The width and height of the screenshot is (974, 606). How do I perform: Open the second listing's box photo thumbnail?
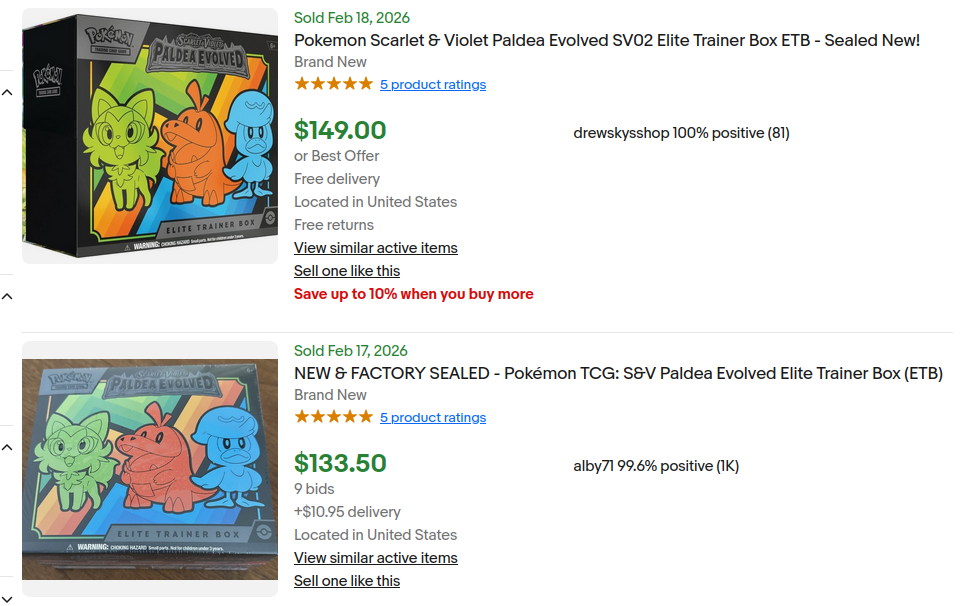pyautogui.click(x=150, y=468)
